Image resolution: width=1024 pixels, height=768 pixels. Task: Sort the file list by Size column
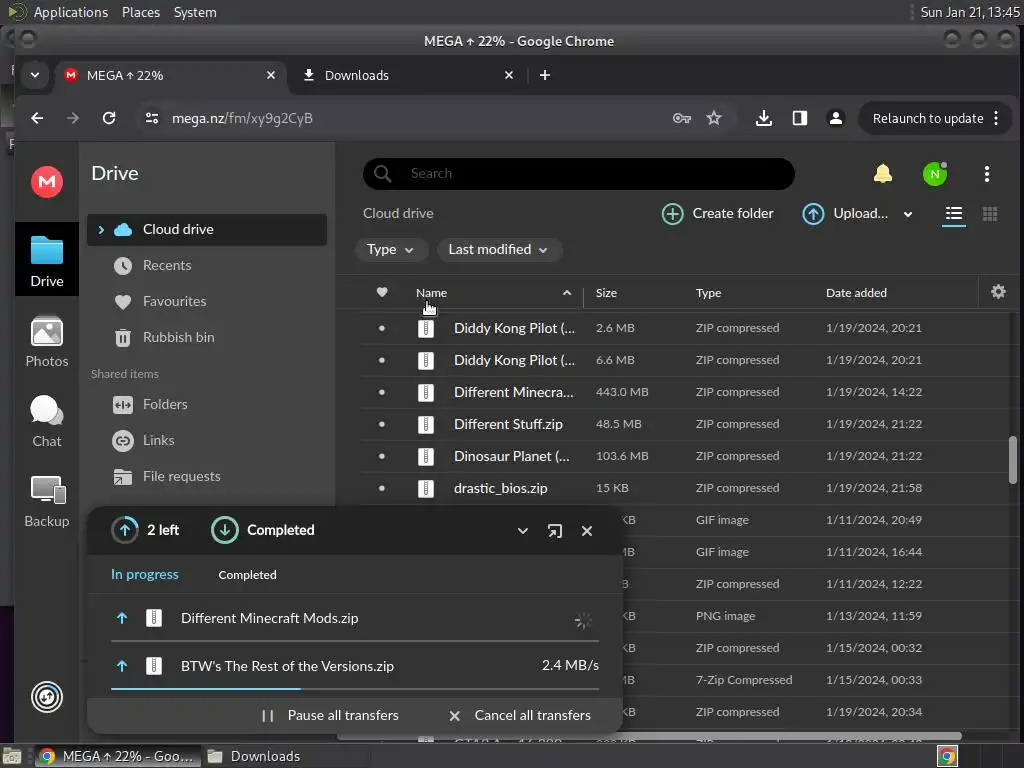pyautogui.click(x=606, y=293)
